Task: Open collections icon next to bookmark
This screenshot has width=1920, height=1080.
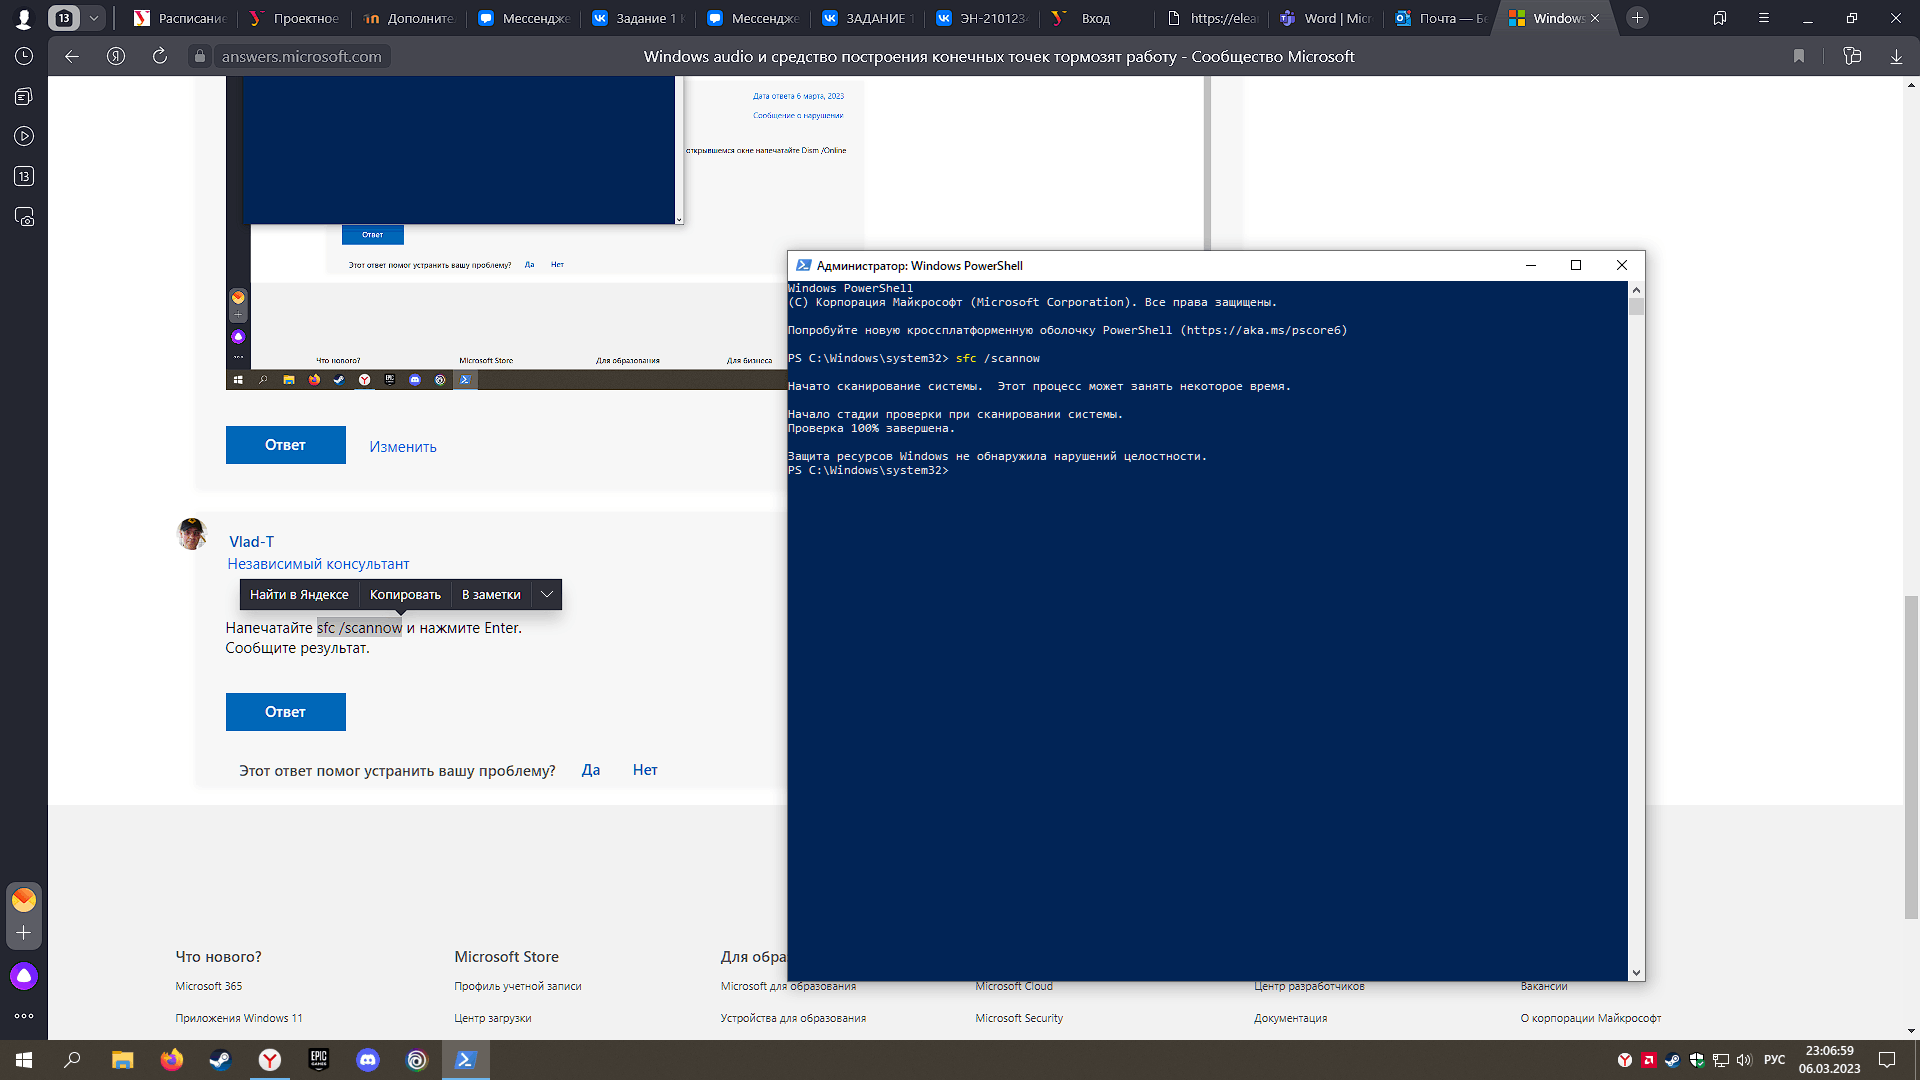Action: (1852, 57)
